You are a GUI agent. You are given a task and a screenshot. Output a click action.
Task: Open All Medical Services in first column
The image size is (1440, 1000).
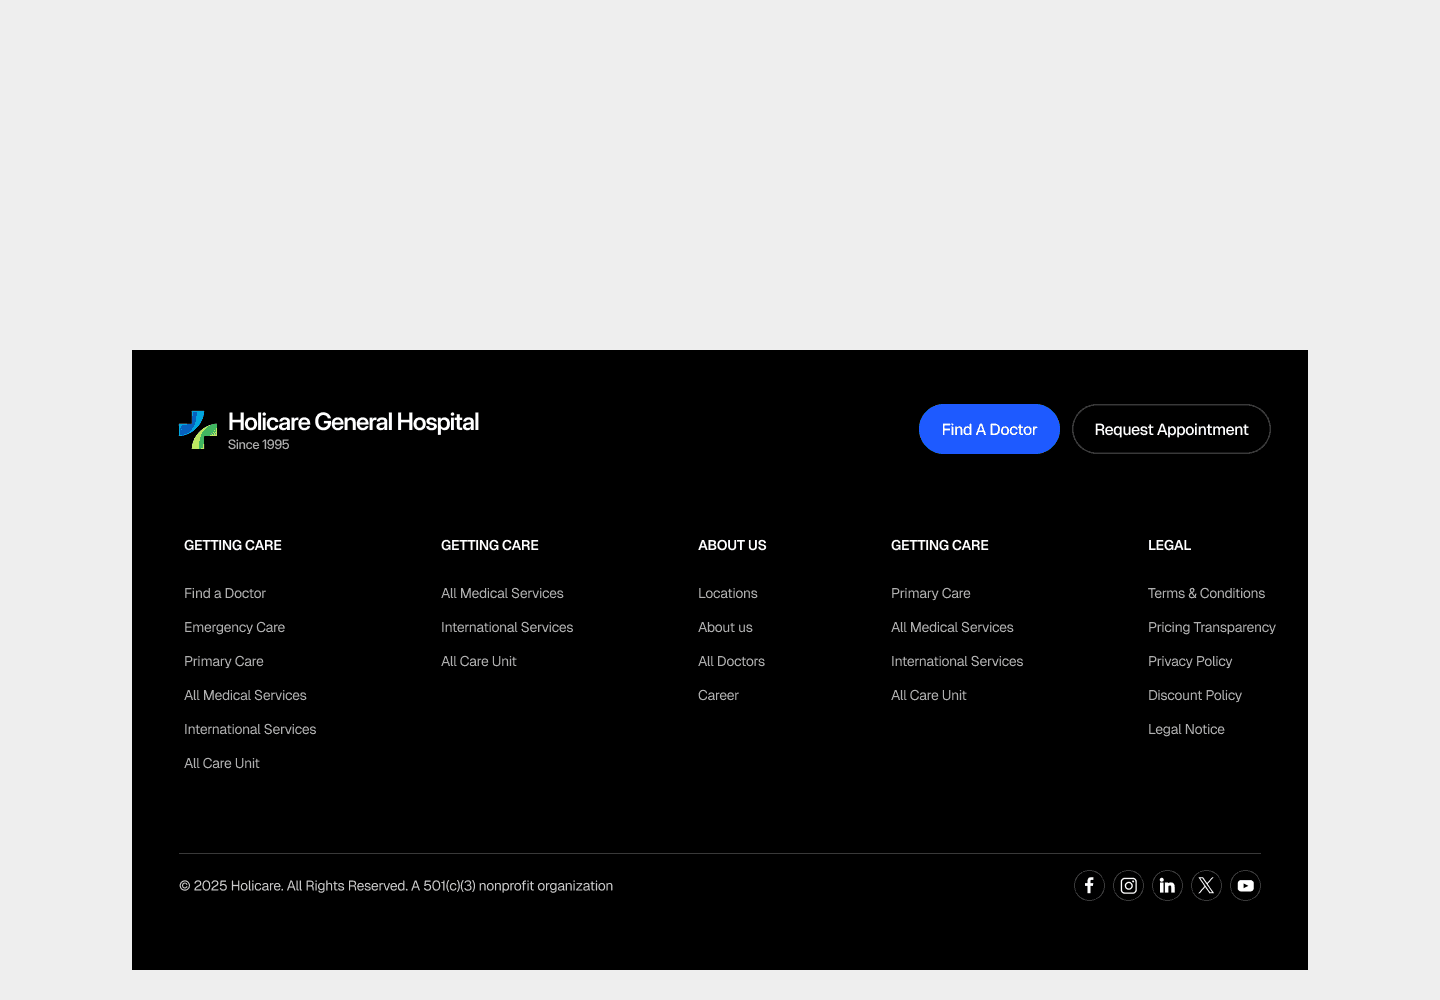(245, 695)
